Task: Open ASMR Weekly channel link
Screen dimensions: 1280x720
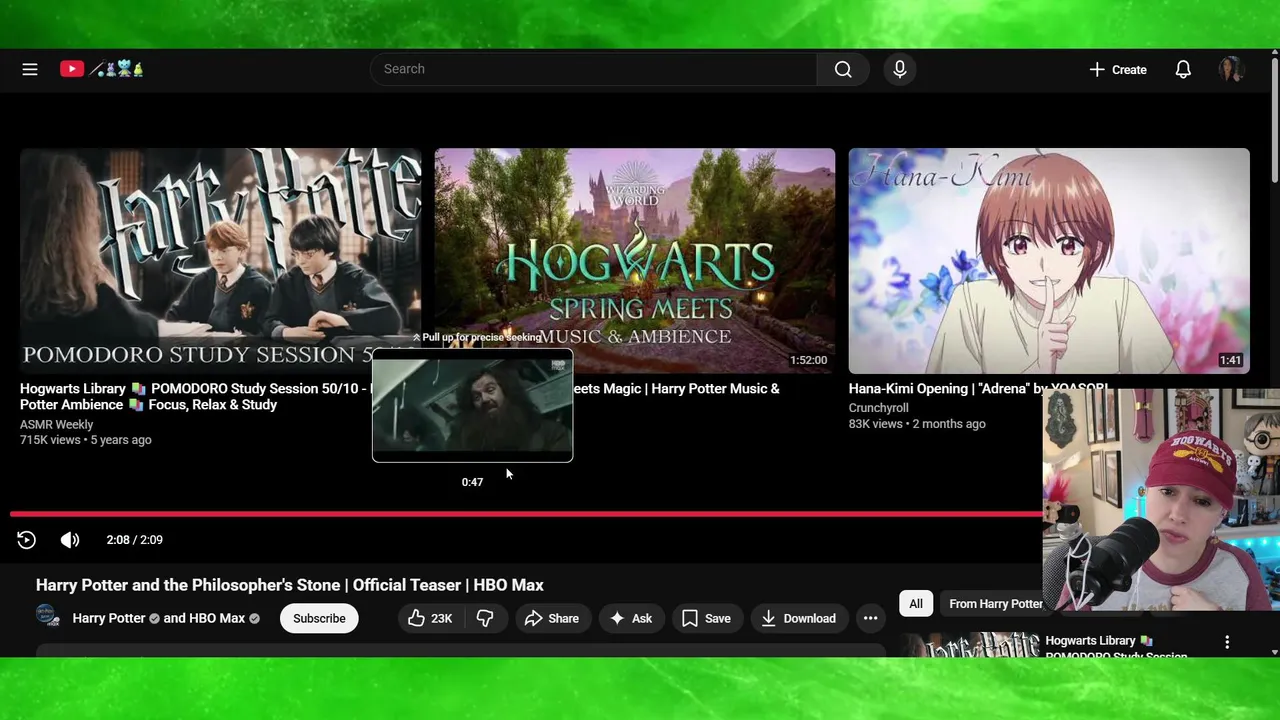Action: pos(56,424)
